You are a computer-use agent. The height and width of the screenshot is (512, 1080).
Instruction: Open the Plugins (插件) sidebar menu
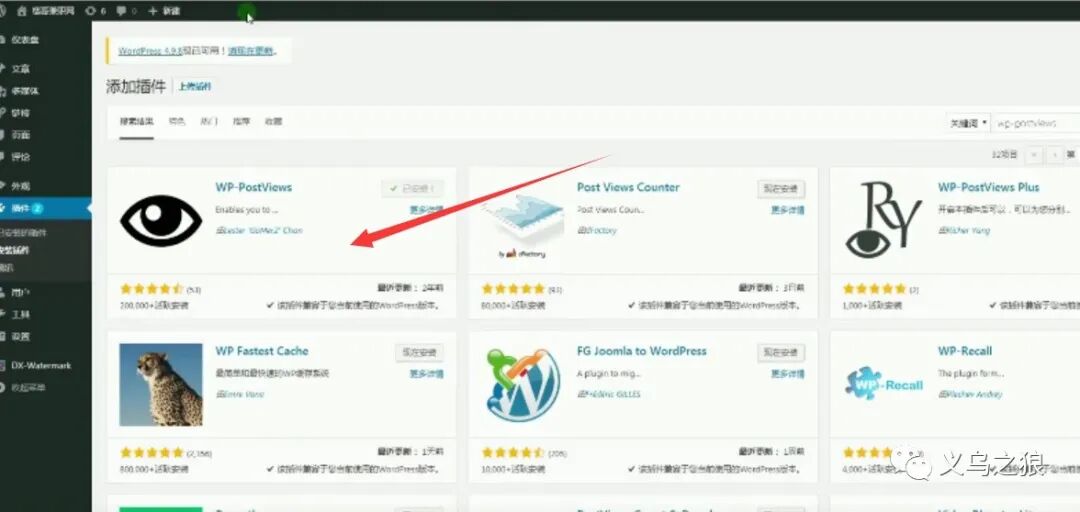point(45,208)
